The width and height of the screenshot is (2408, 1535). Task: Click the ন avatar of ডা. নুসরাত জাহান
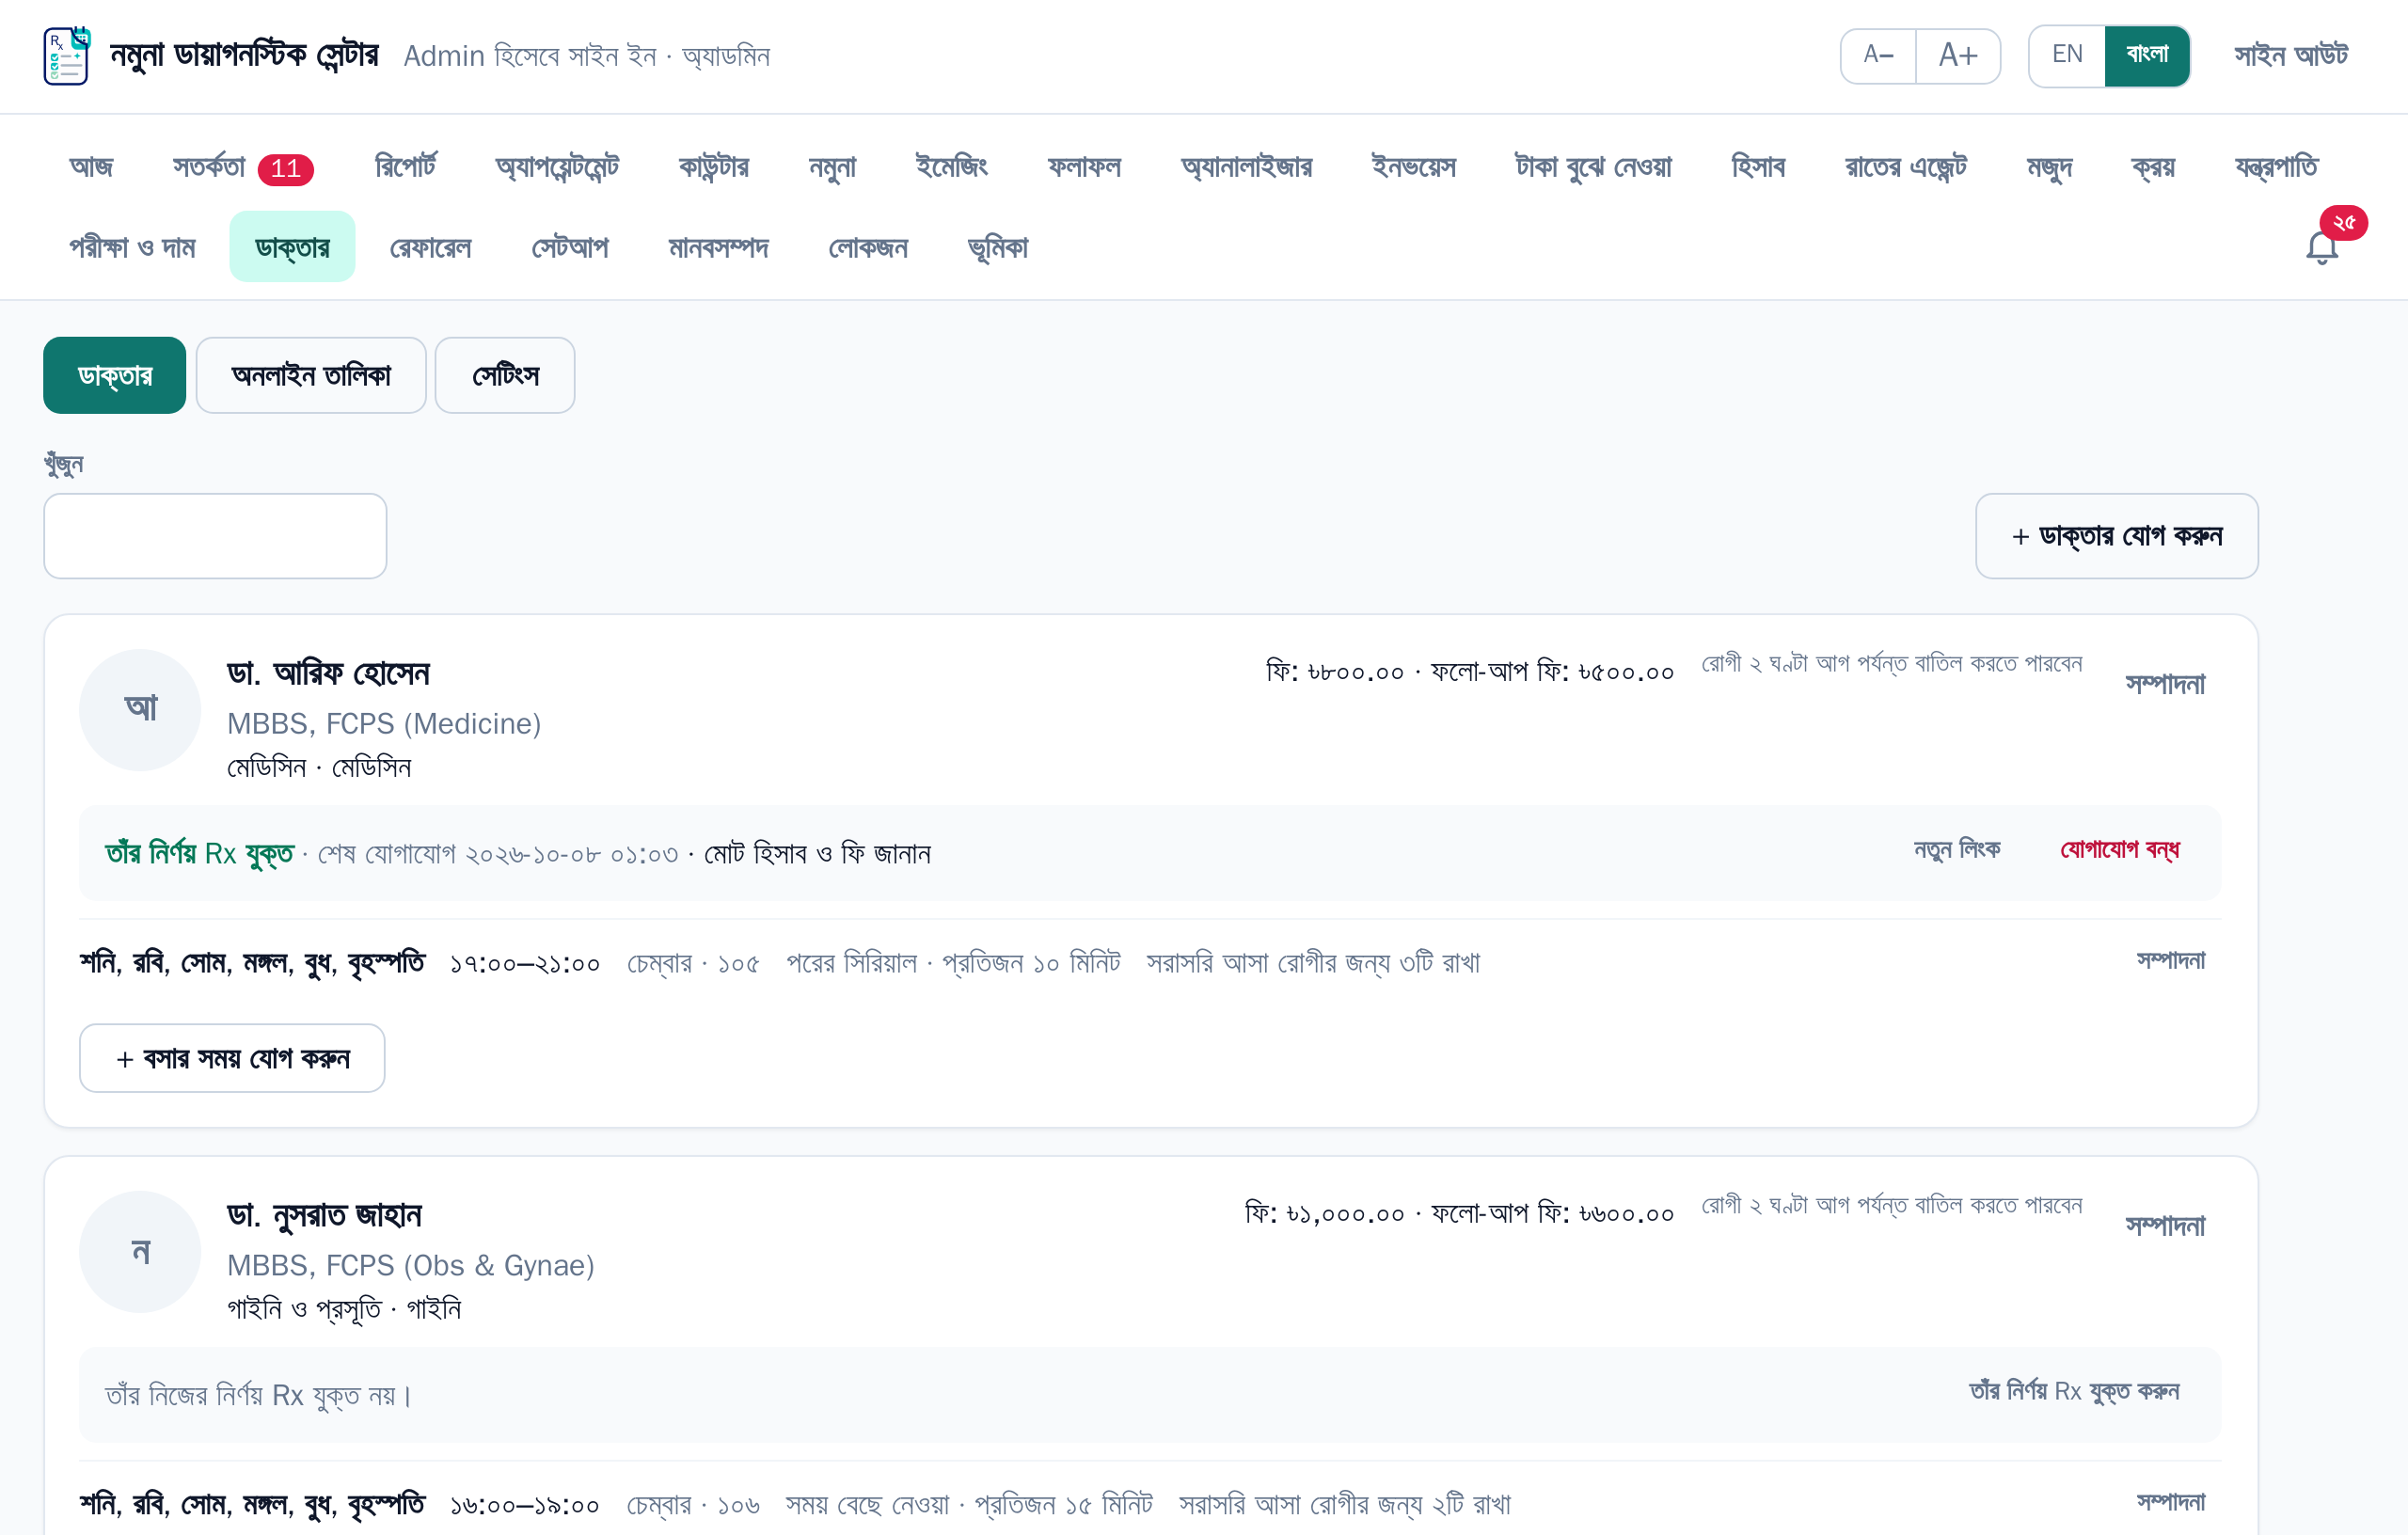140,1251
